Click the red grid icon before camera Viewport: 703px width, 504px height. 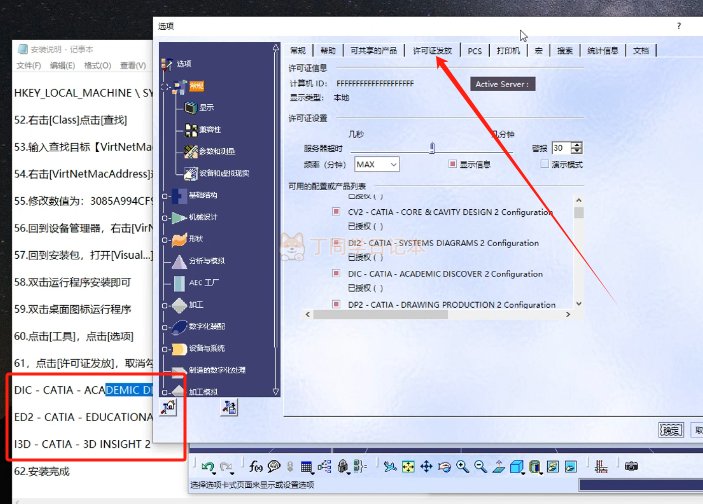click(601, 467)
